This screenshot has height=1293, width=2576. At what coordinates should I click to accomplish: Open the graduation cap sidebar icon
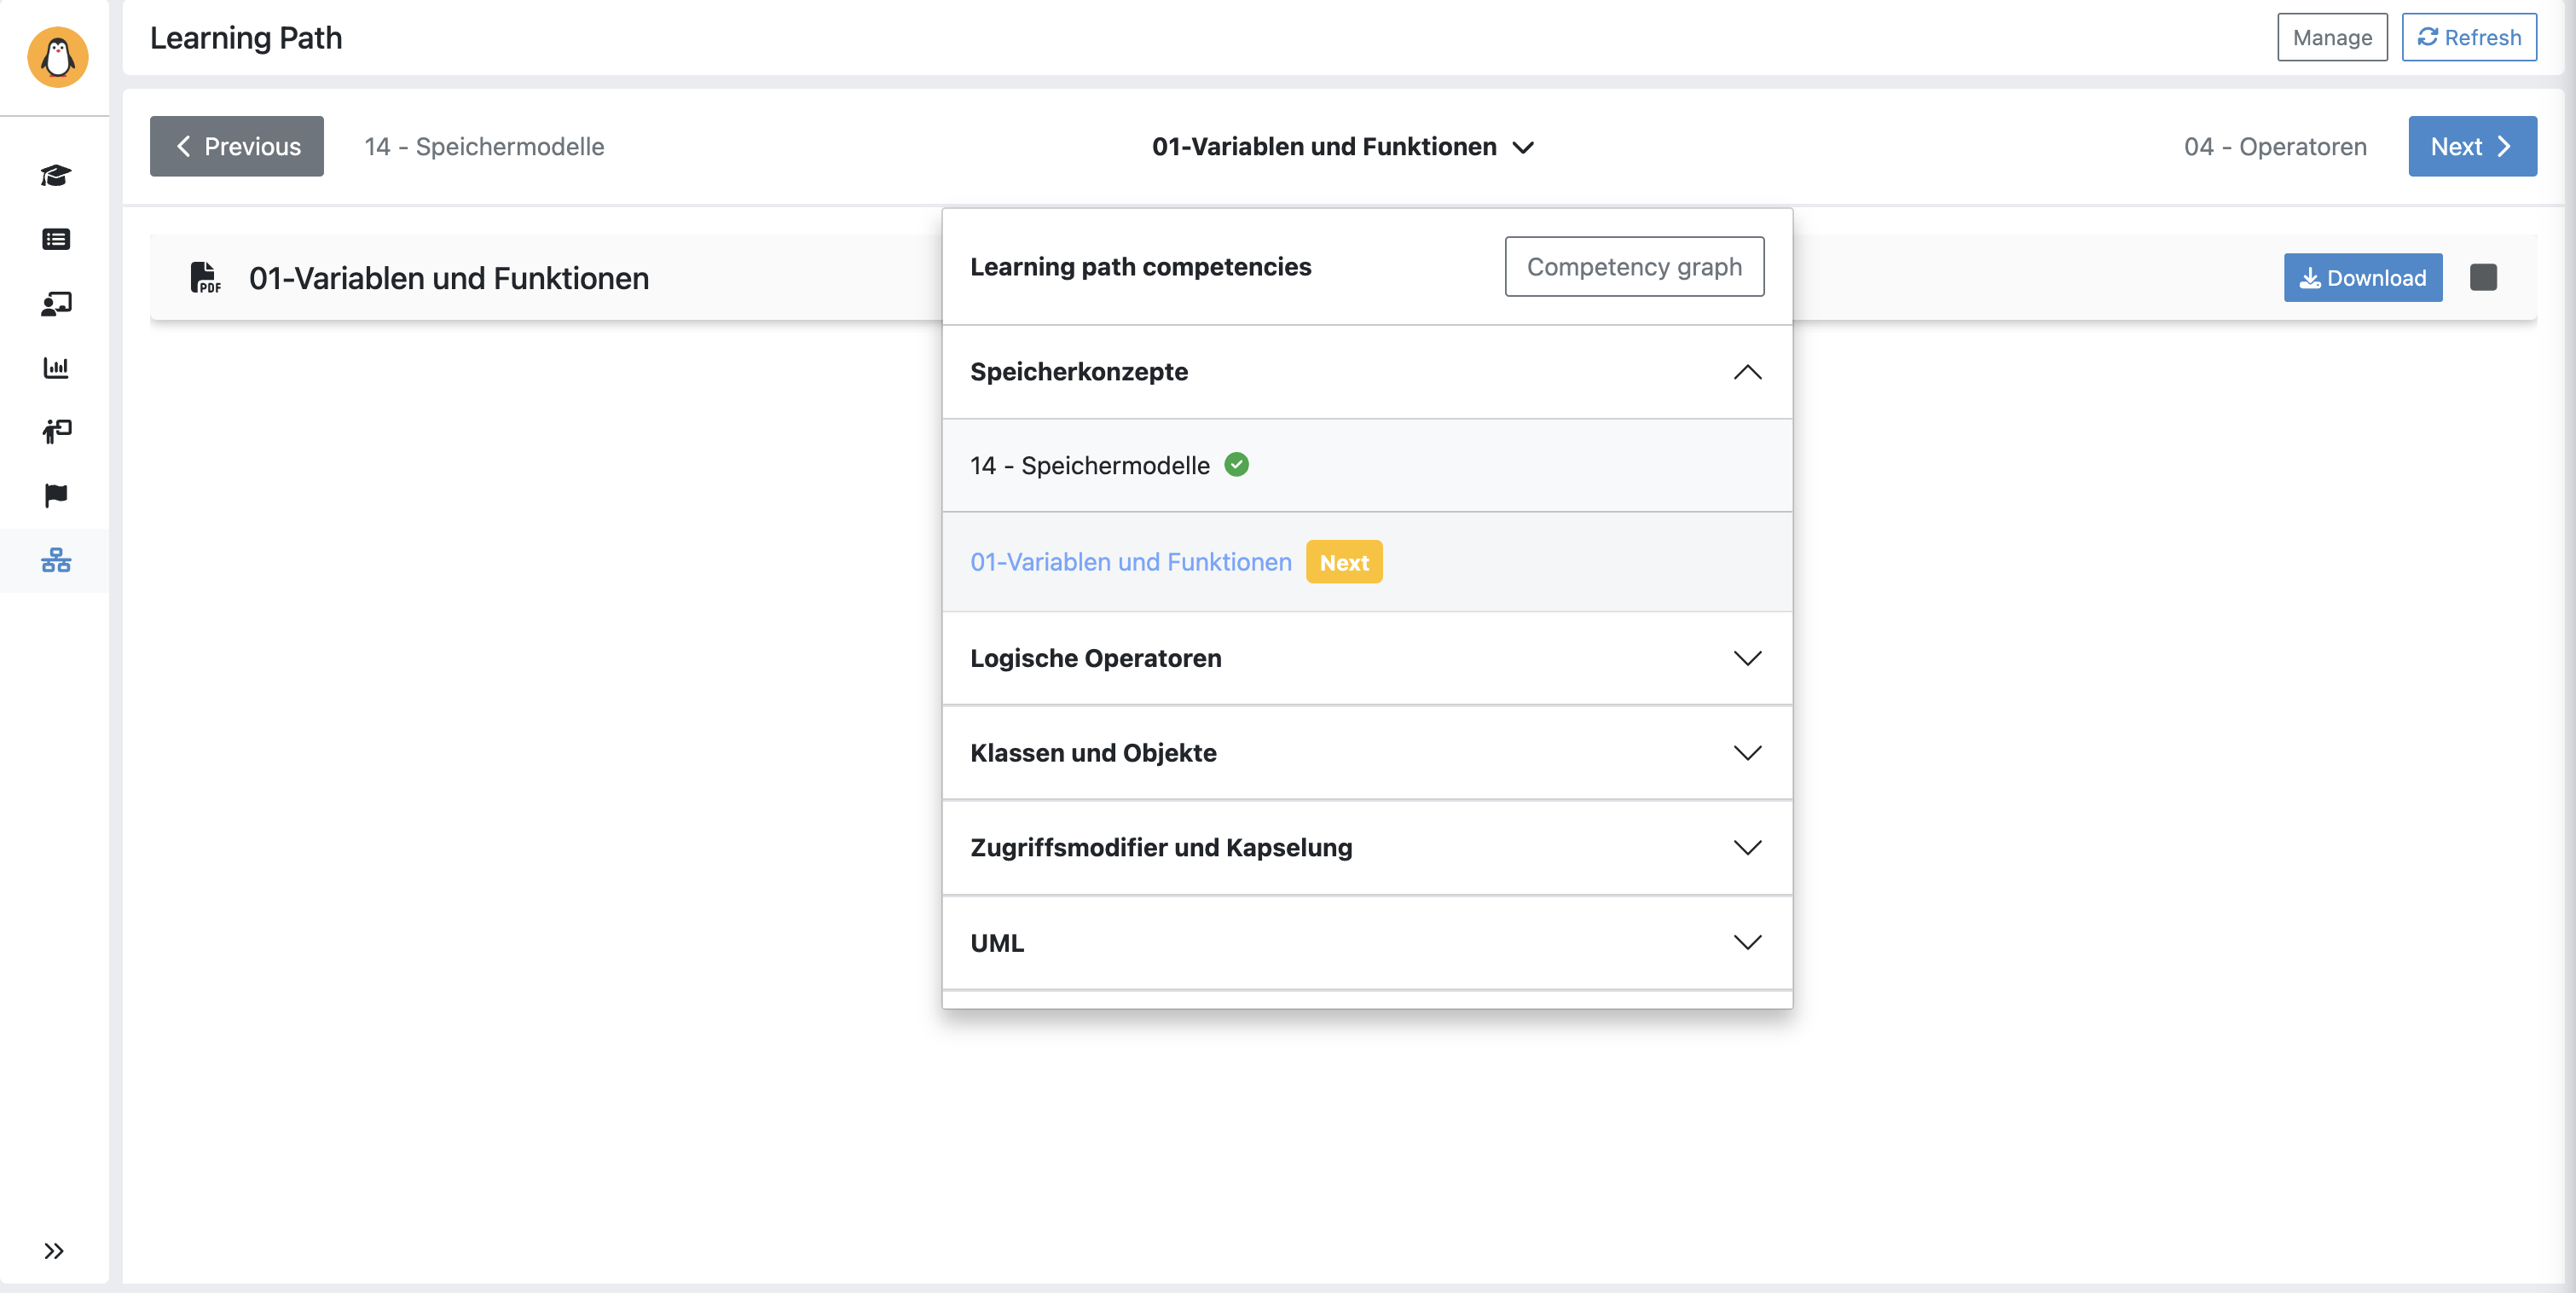pyautogui.click(x=56, y=176)
